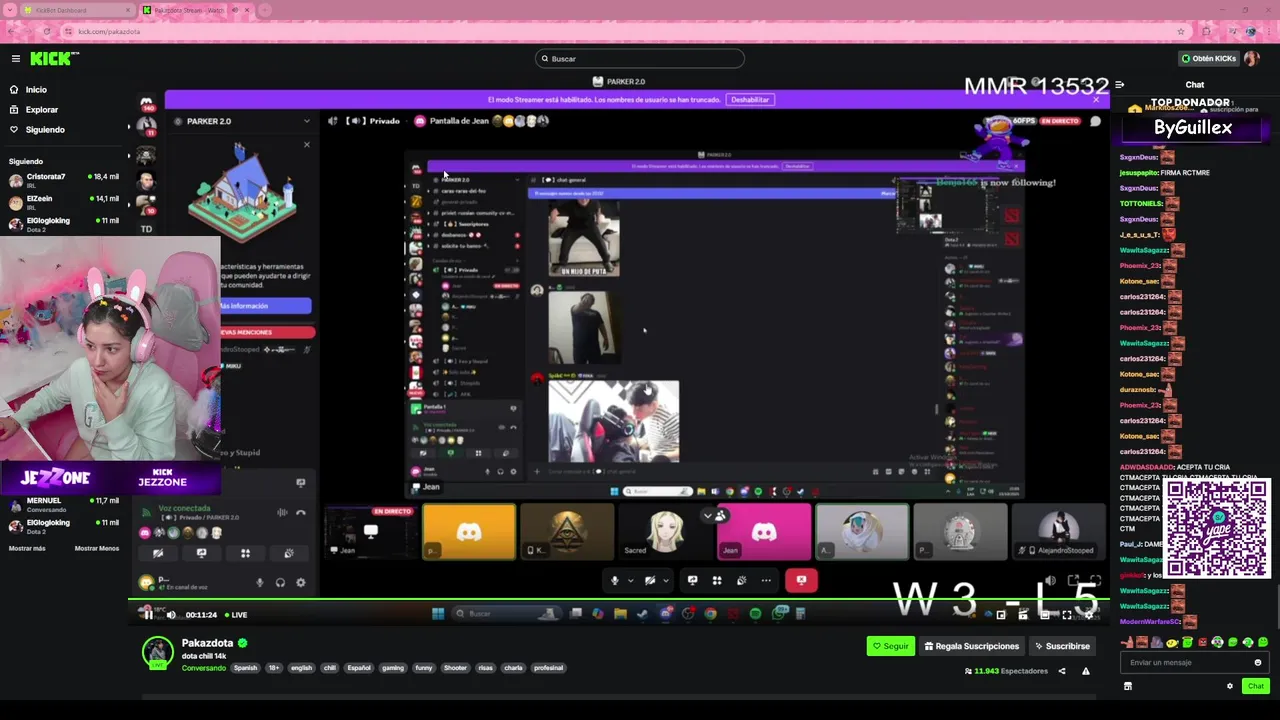Pause the stream playback
1280x720 pixels.
[148, 615]
